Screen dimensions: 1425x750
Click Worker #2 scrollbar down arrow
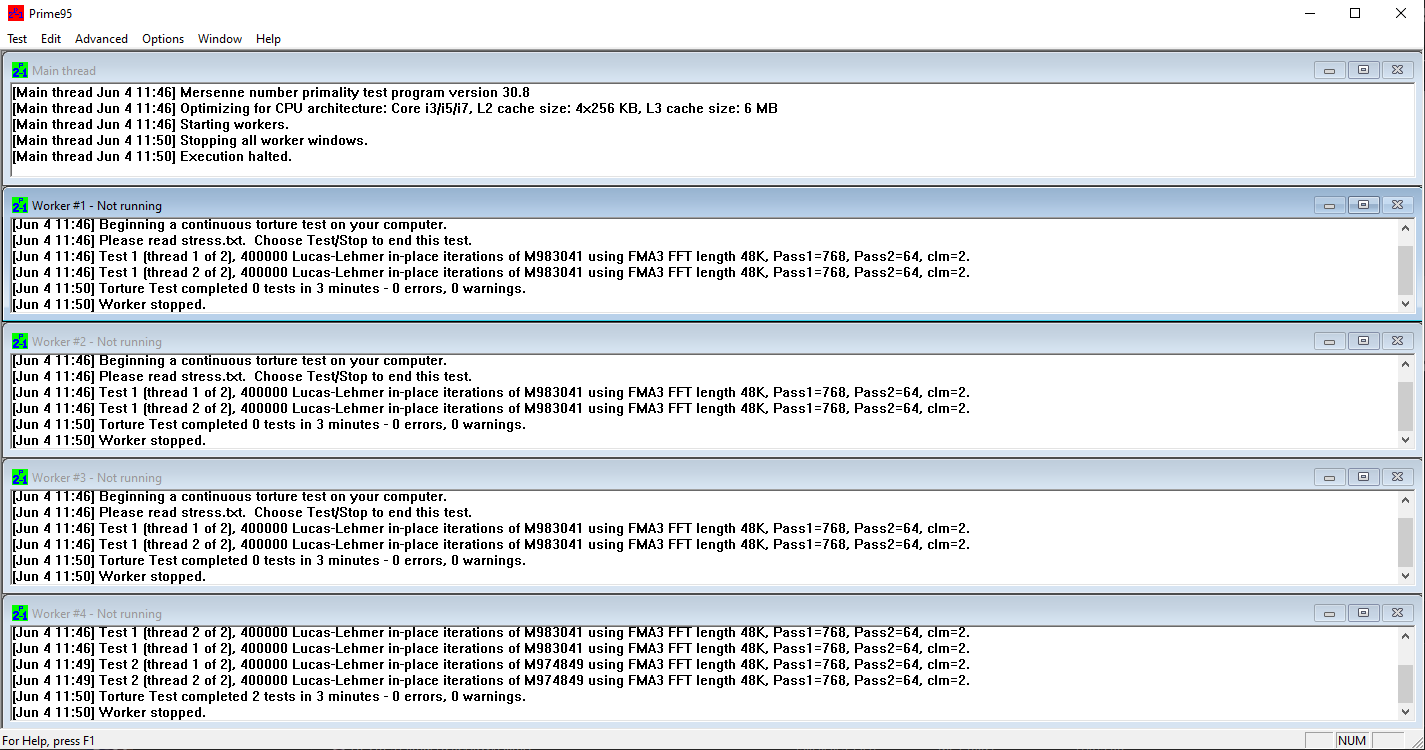click(1405, 440)
